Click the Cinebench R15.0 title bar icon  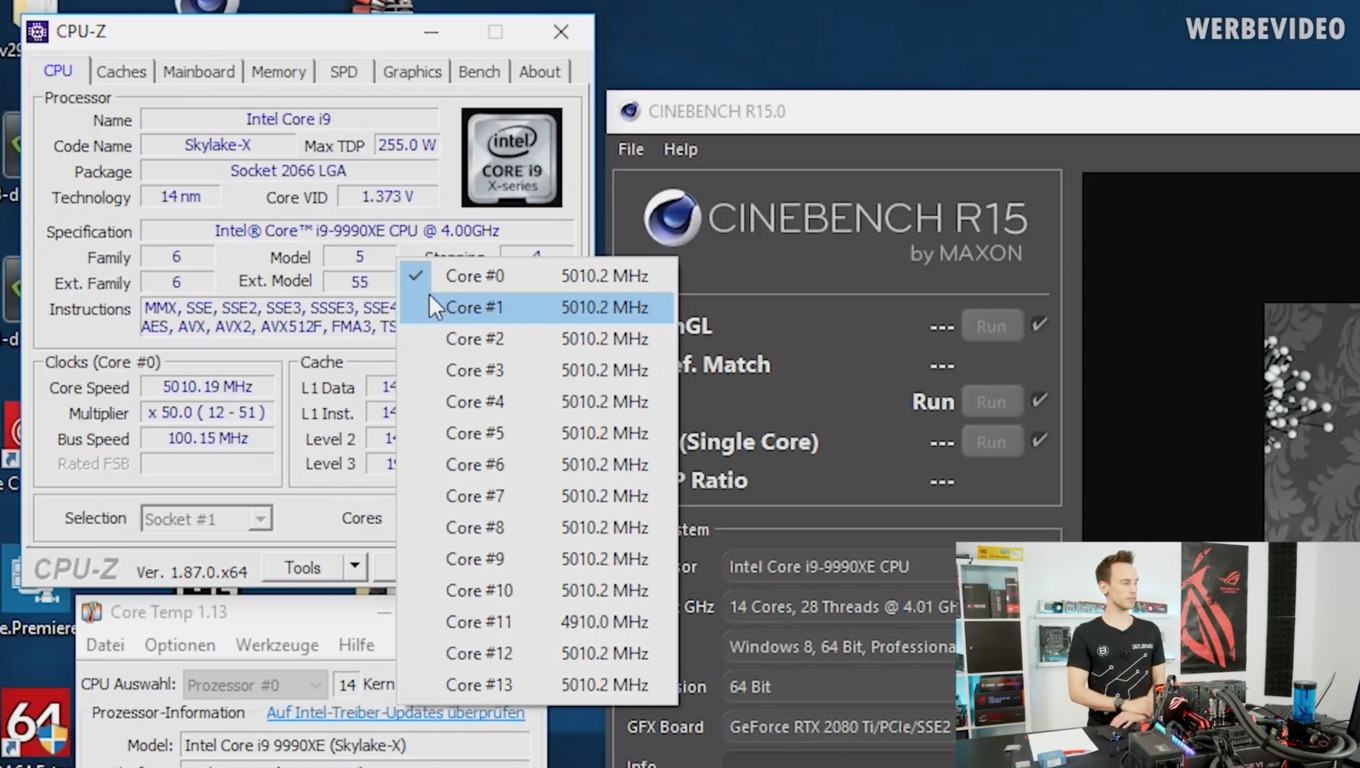point(629,111)
